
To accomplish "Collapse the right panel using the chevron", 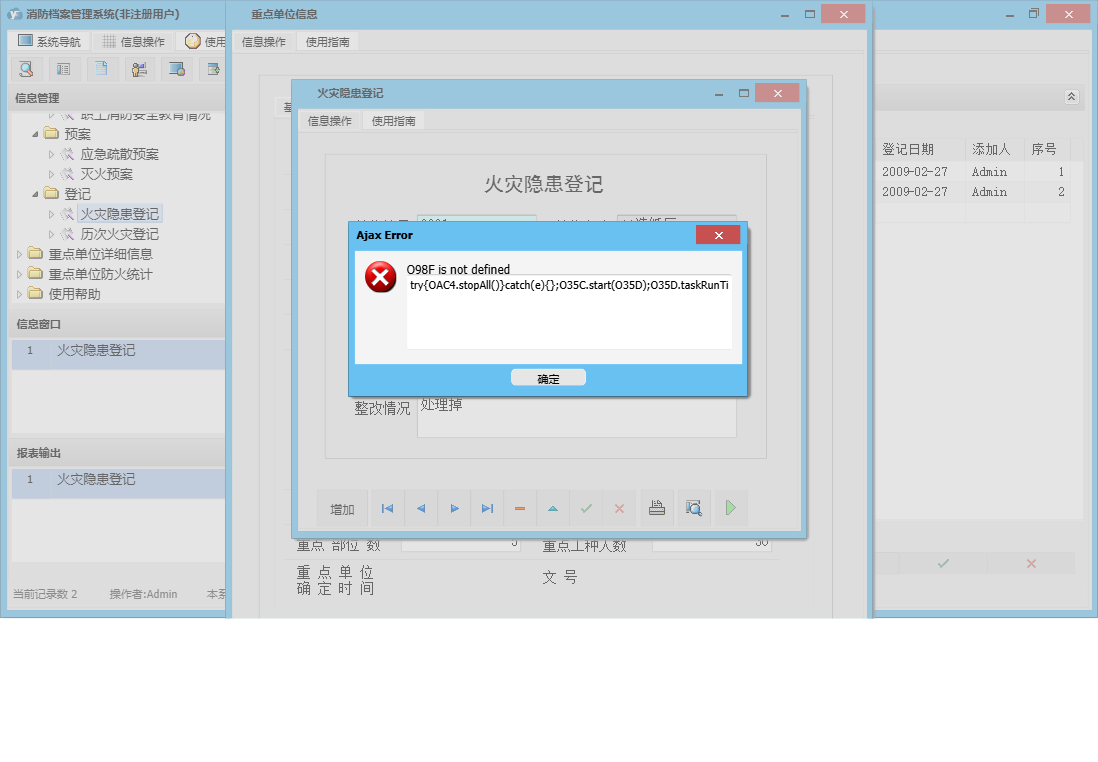I will pyautogui.click(x=1070, y=97).
